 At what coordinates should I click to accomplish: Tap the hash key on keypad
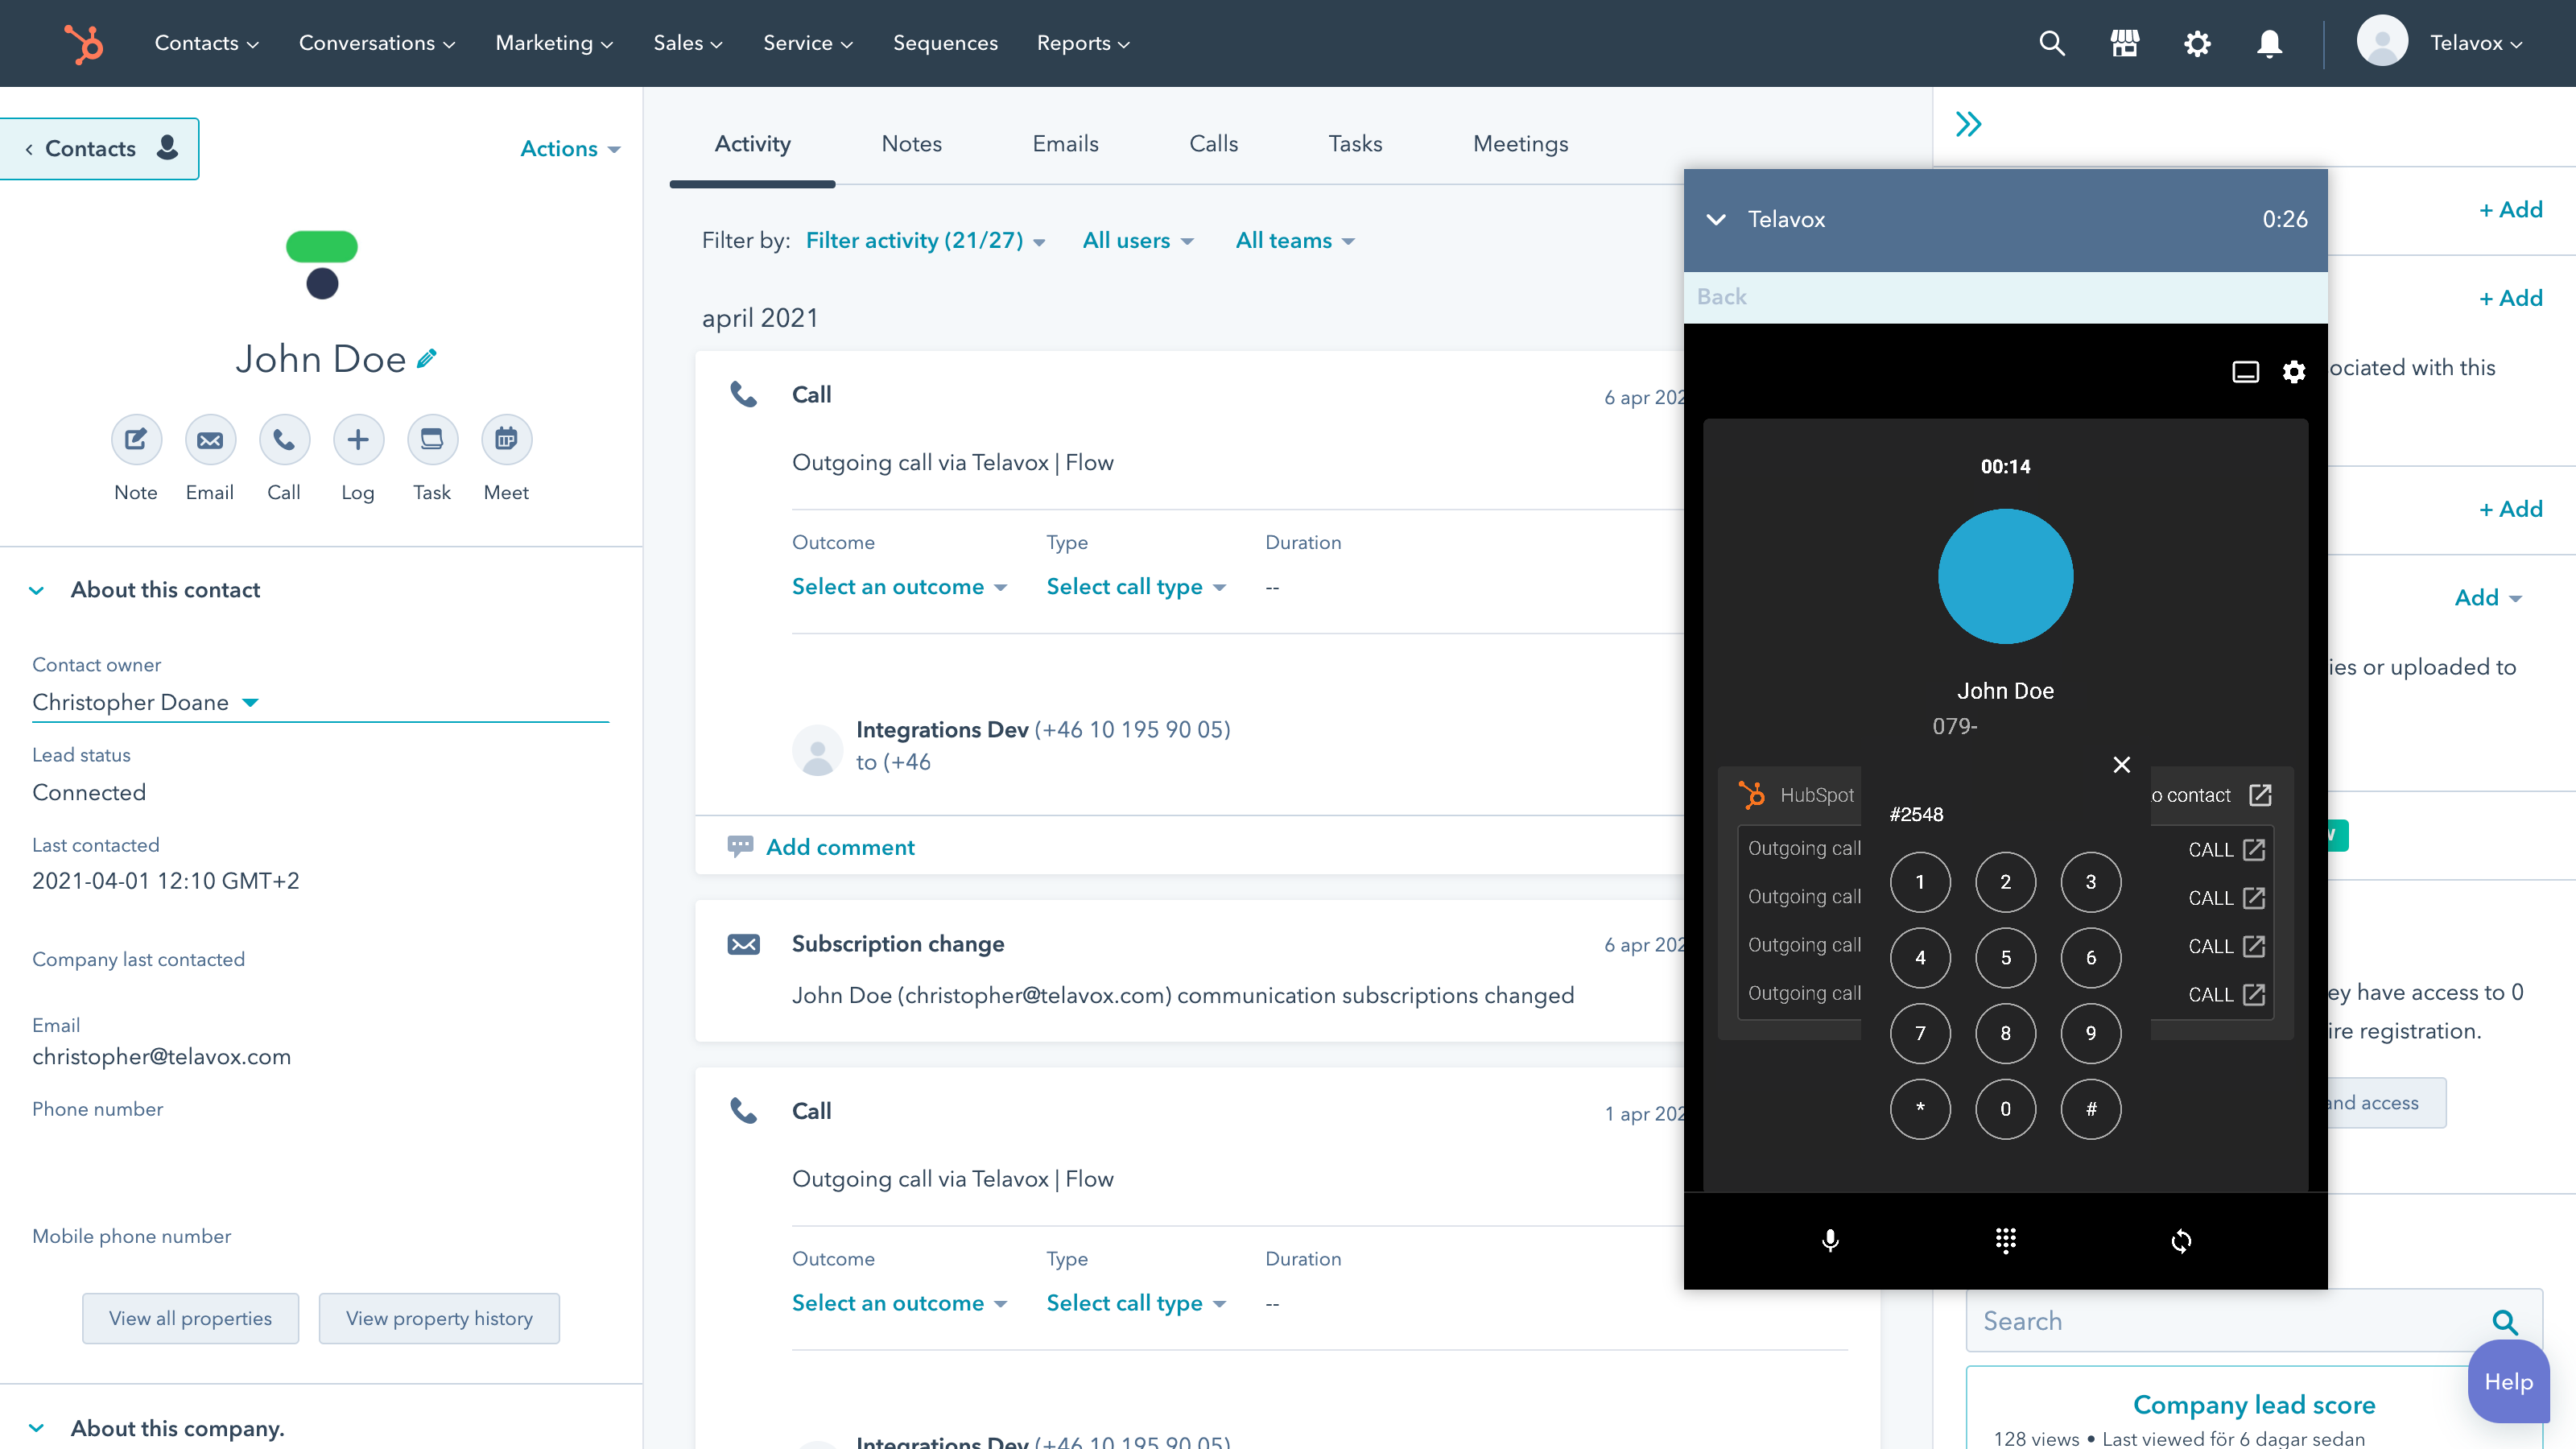pyautogui.click(x=2091, y=1109)
